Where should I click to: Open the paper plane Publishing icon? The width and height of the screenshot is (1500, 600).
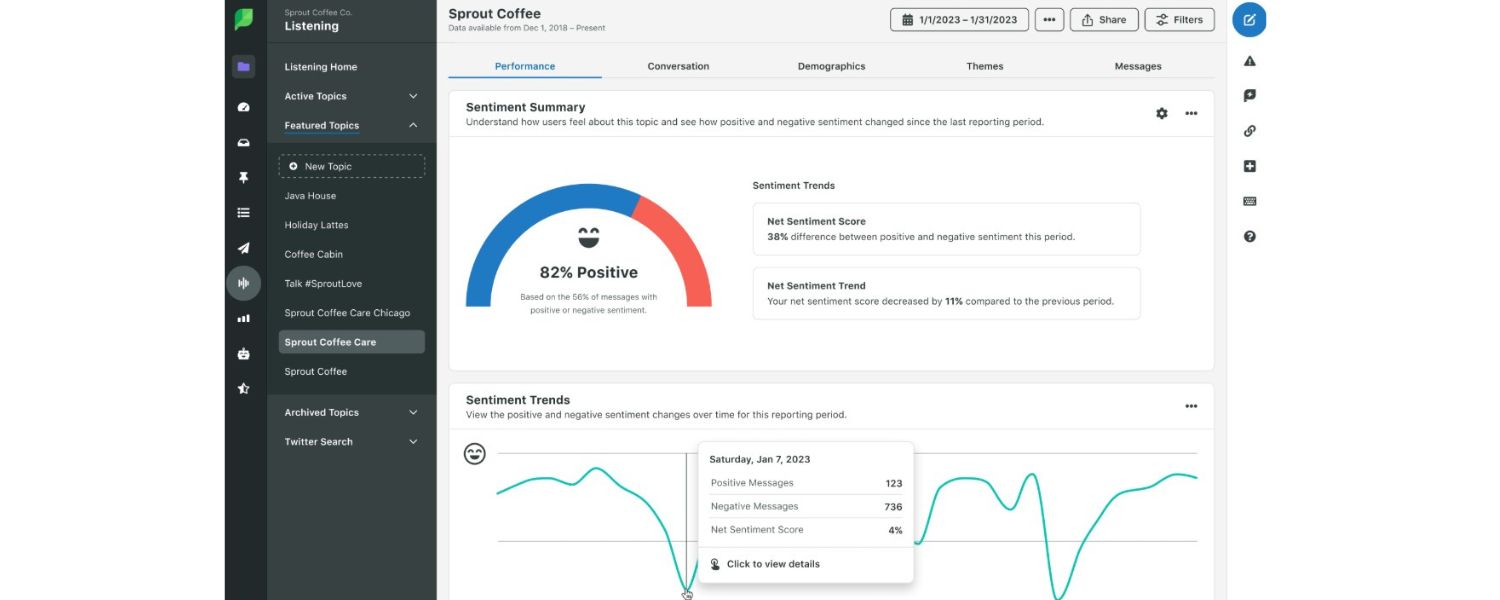coord(243,248)
